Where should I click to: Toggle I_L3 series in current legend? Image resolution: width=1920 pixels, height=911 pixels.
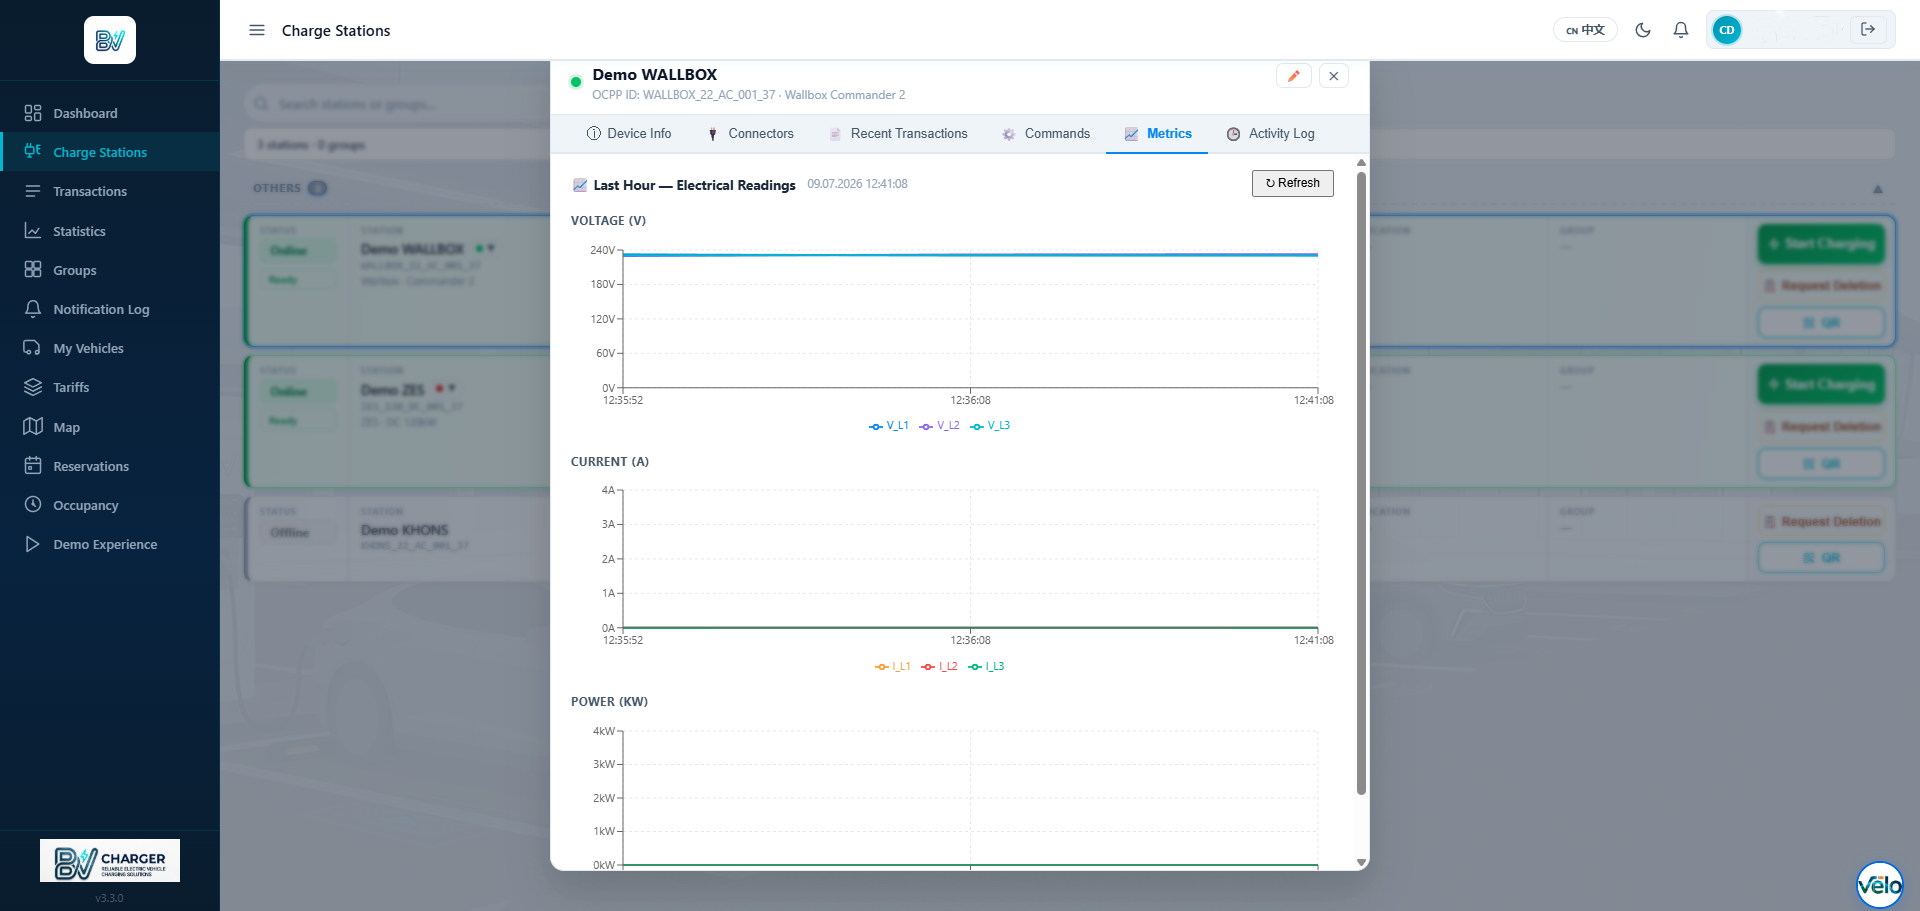(x=986, y=667)
